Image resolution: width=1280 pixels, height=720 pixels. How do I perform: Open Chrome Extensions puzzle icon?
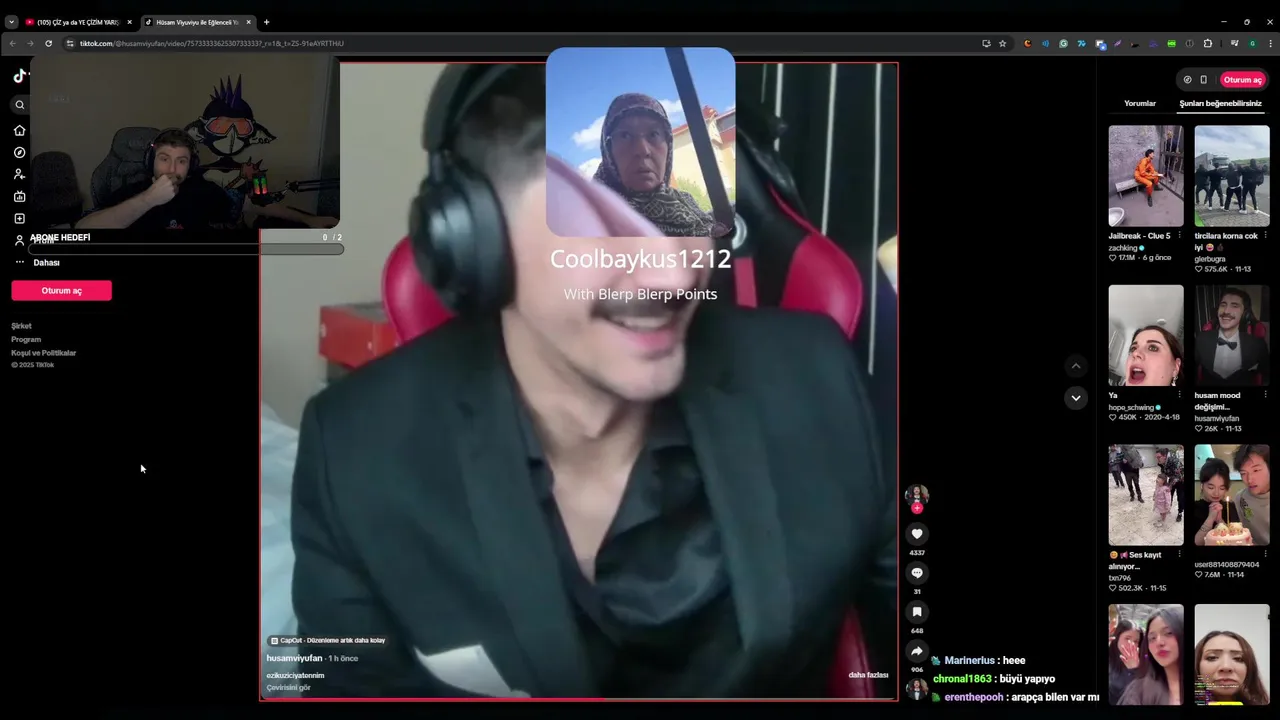[1208, 43]
